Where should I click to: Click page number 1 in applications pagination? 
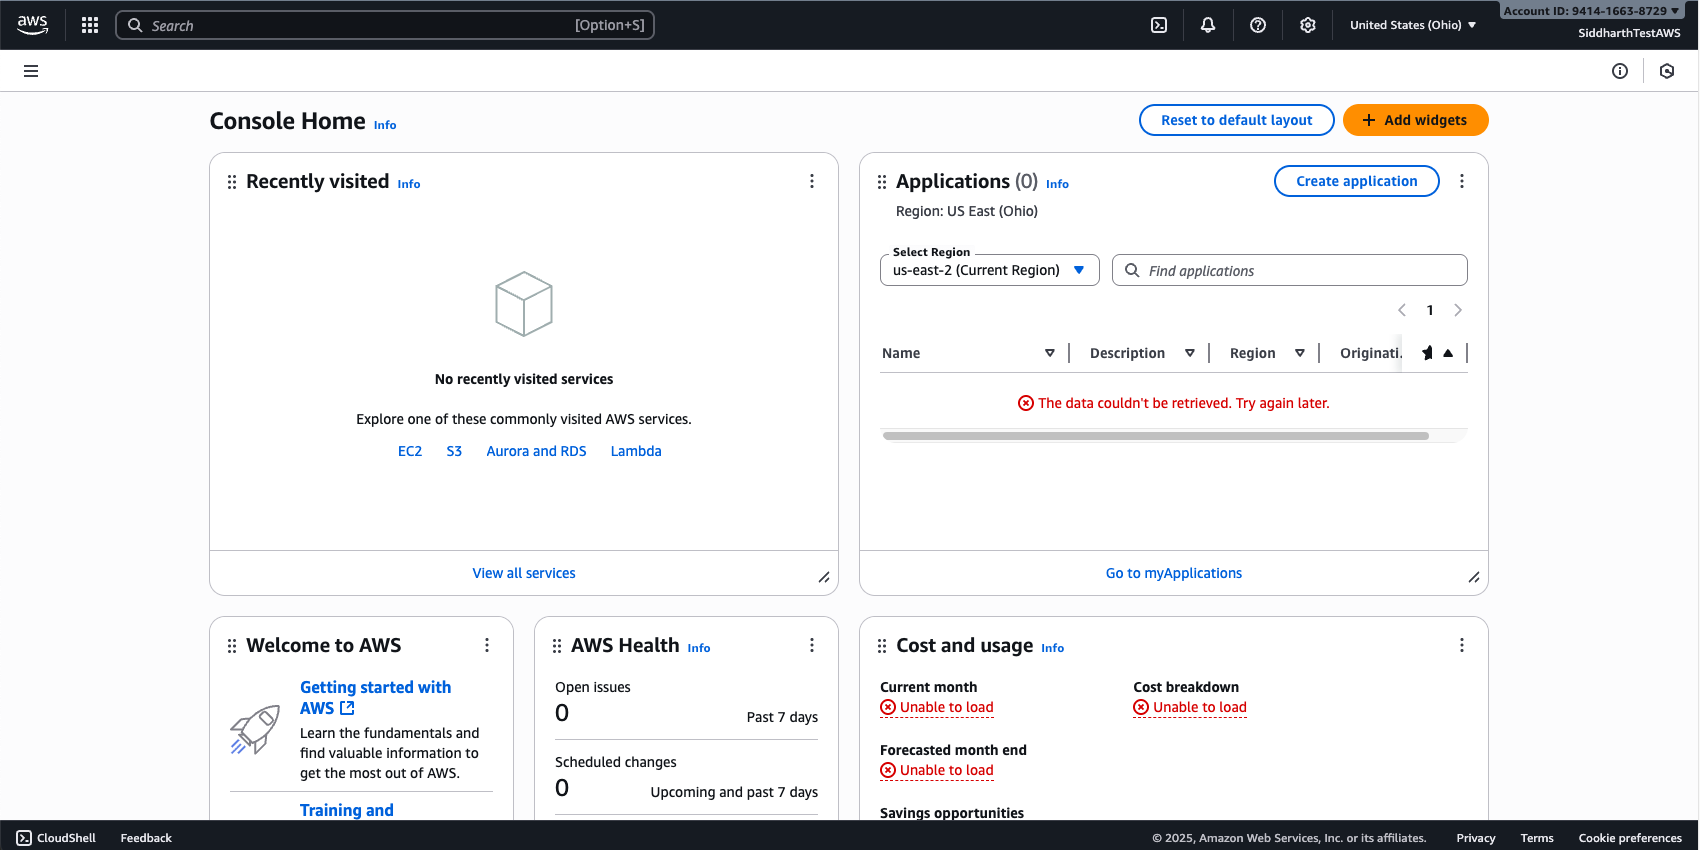click(1430, 310)
